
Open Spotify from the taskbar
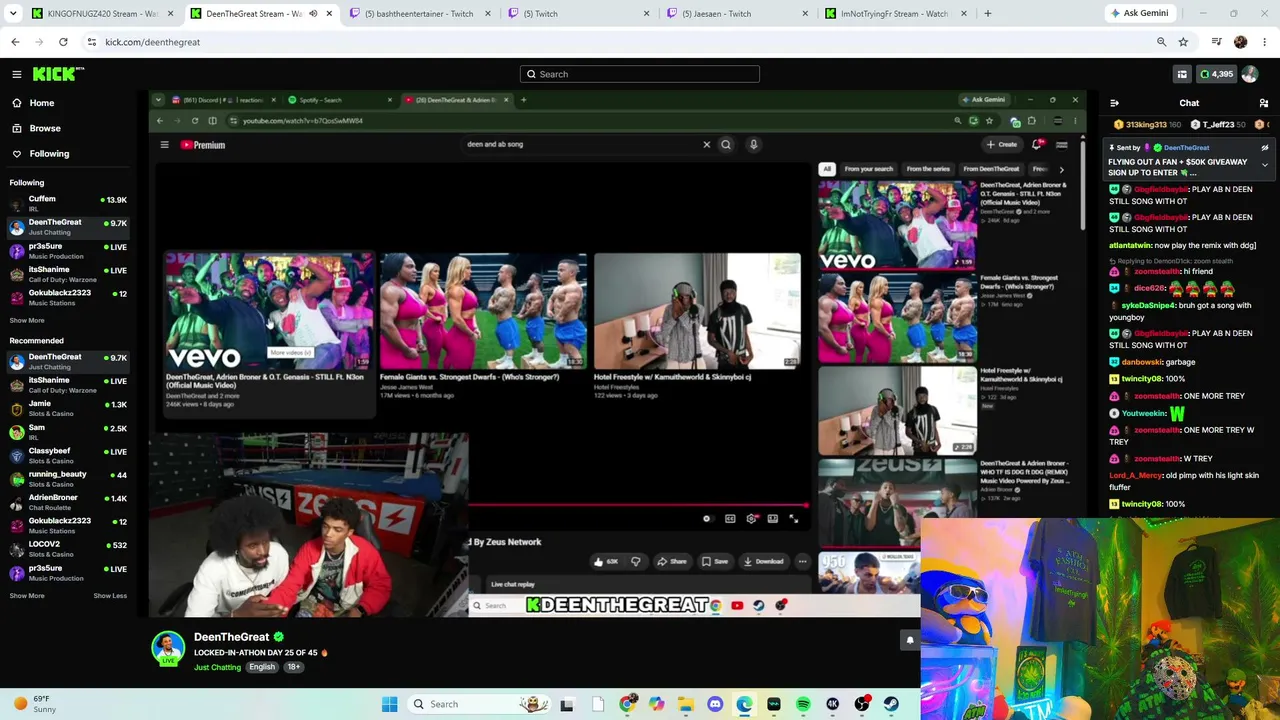click(803, 704)
